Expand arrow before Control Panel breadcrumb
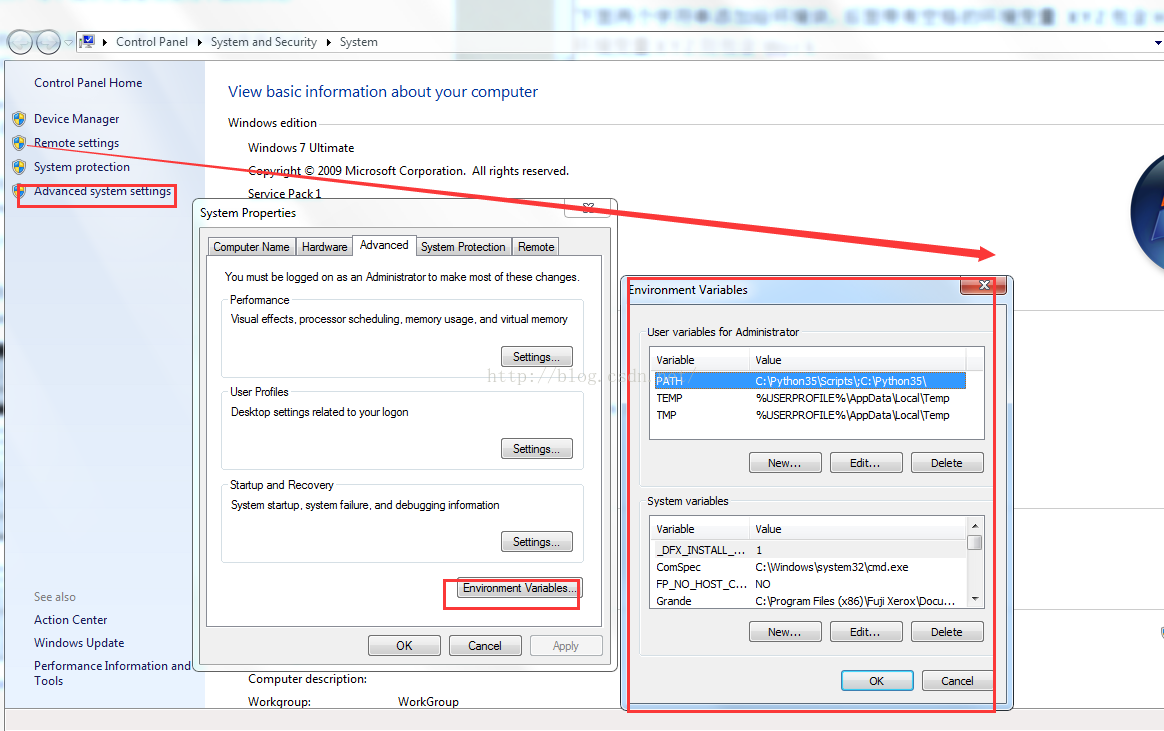 (105, 42)
